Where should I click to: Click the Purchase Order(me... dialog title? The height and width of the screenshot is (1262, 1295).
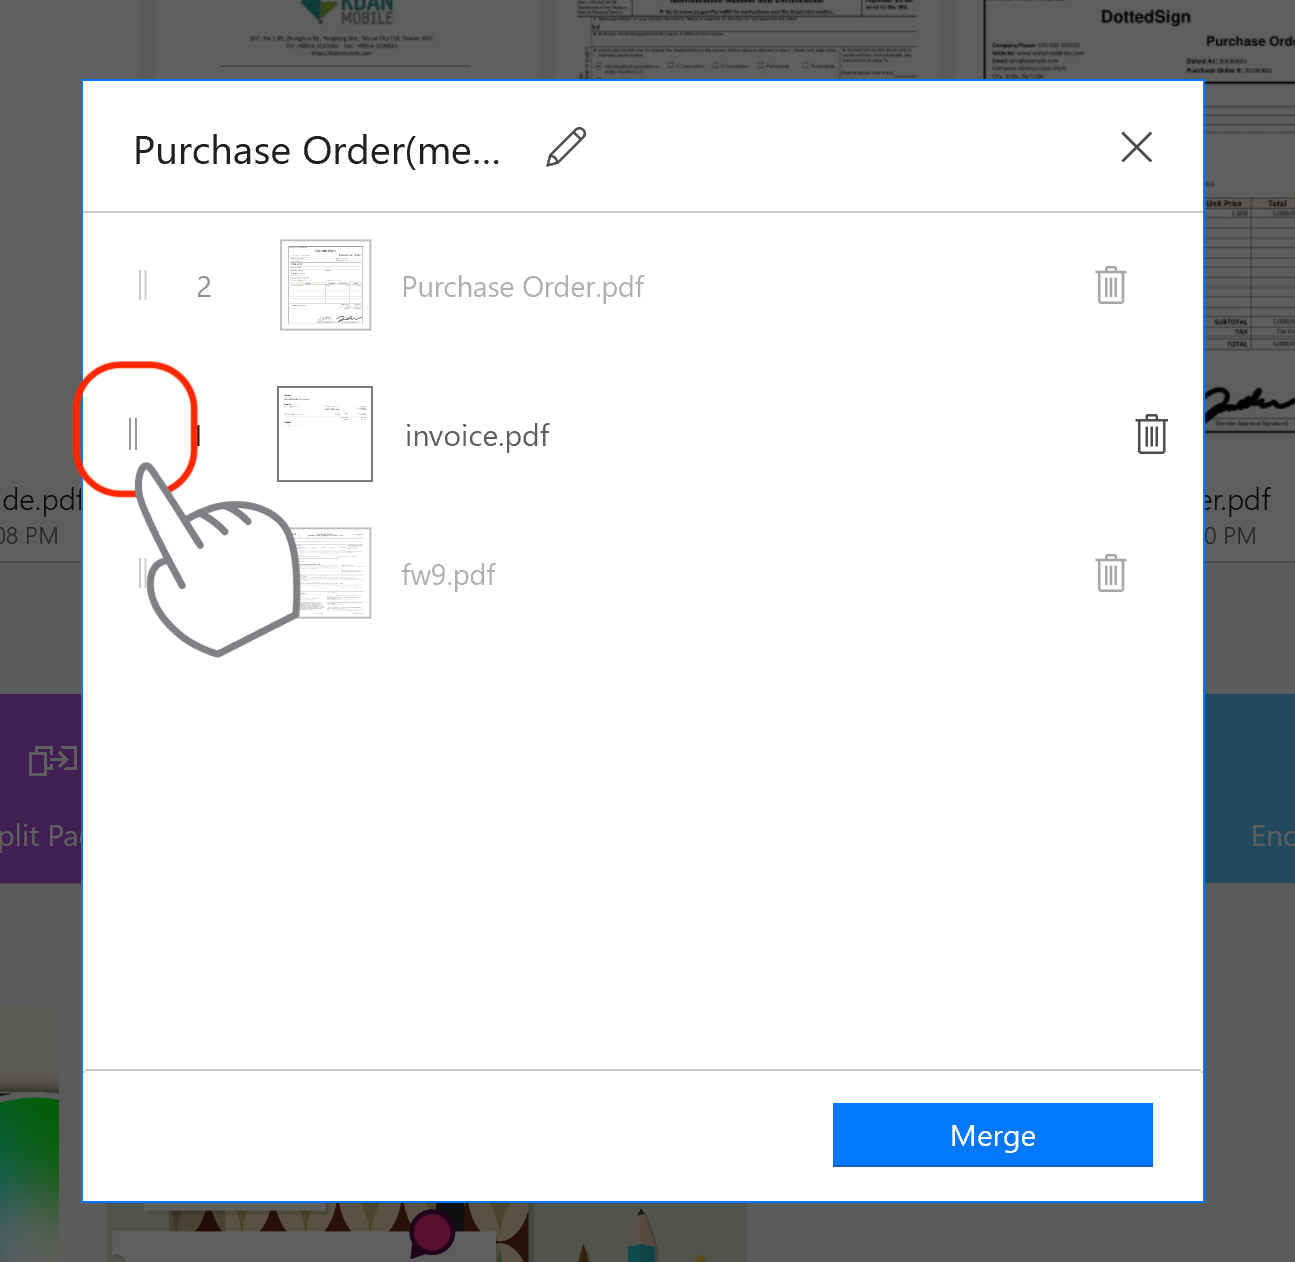pos(317,151)
